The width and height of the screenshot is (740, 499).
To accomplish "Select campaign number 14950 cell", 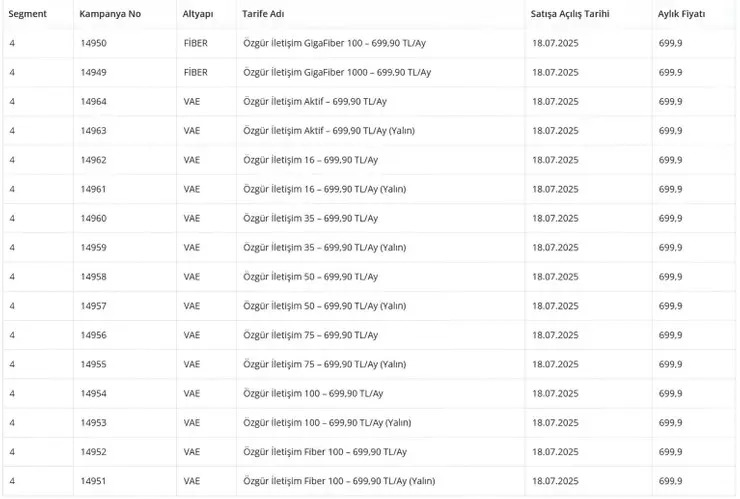I will [93, 44].
